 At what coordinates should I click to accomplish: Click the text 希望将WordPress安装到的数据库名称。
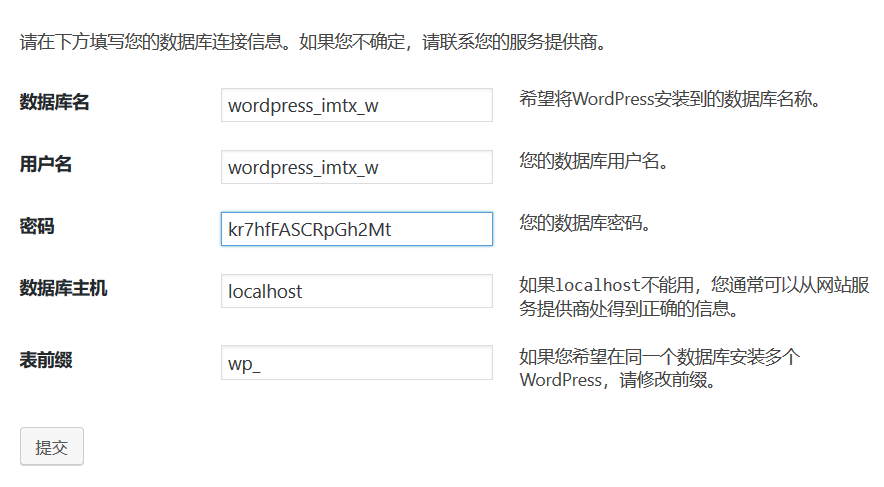click(x=670, y=99)
